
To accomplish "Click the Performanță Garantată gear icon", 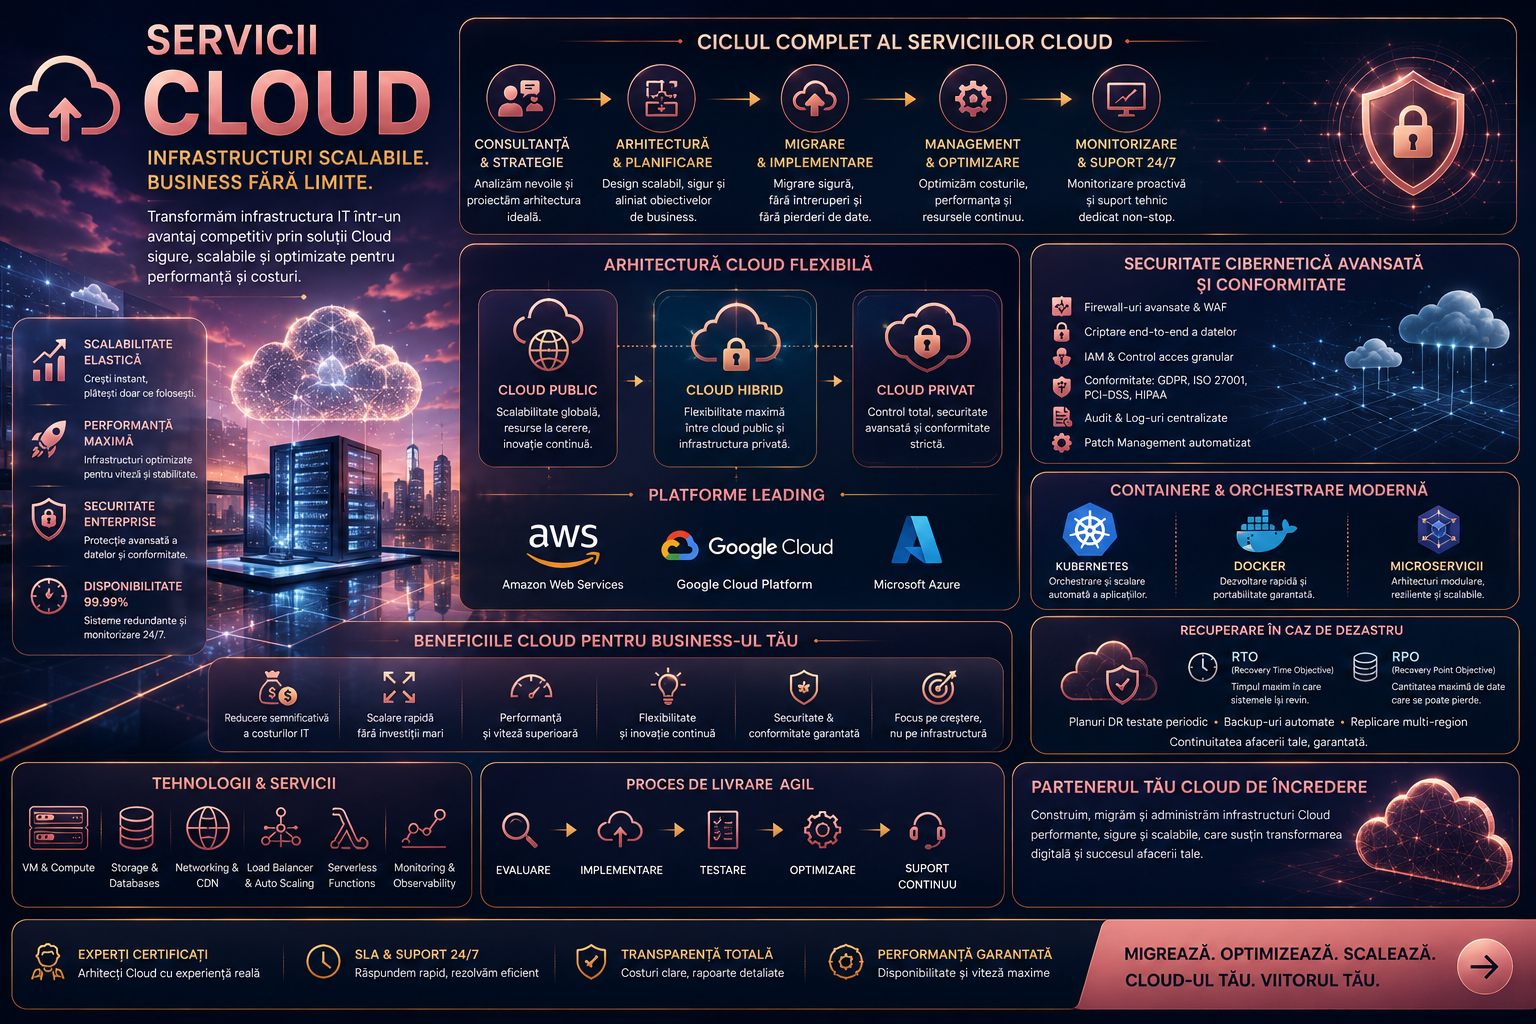I will coord(846,962).
